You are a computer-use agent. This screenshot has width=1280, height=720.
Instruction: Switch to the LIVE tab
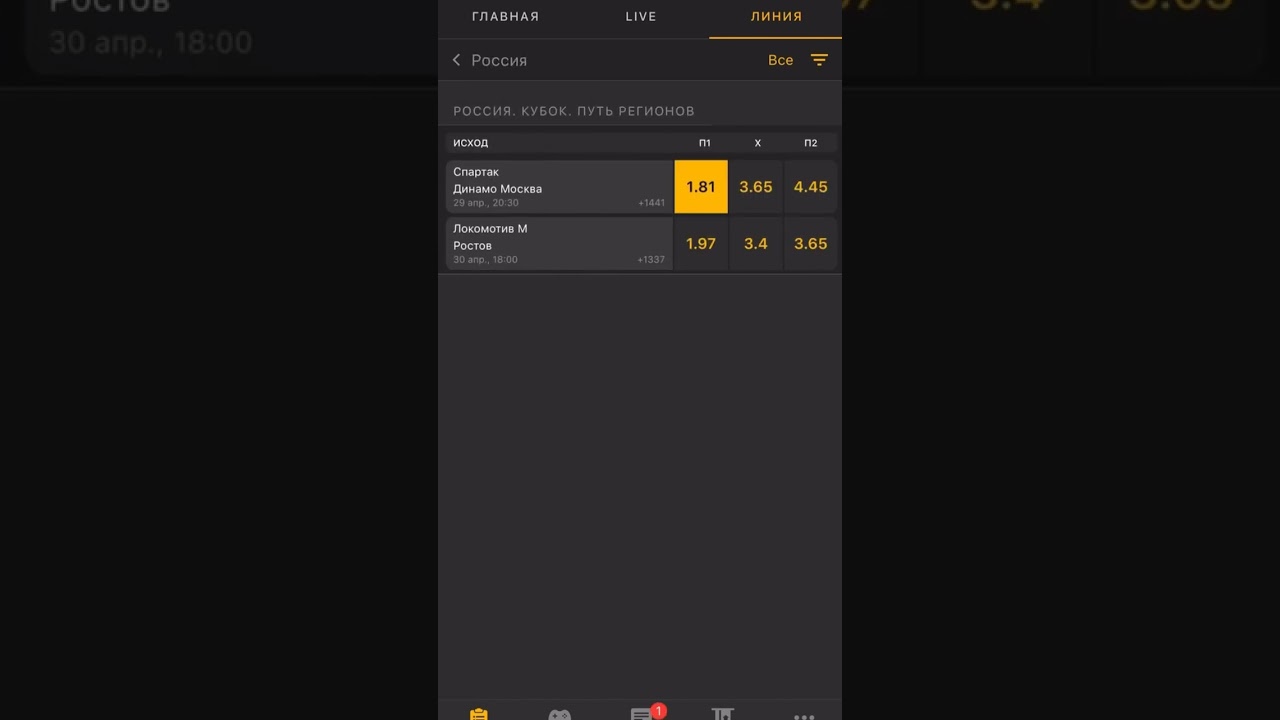click(641, 16)
